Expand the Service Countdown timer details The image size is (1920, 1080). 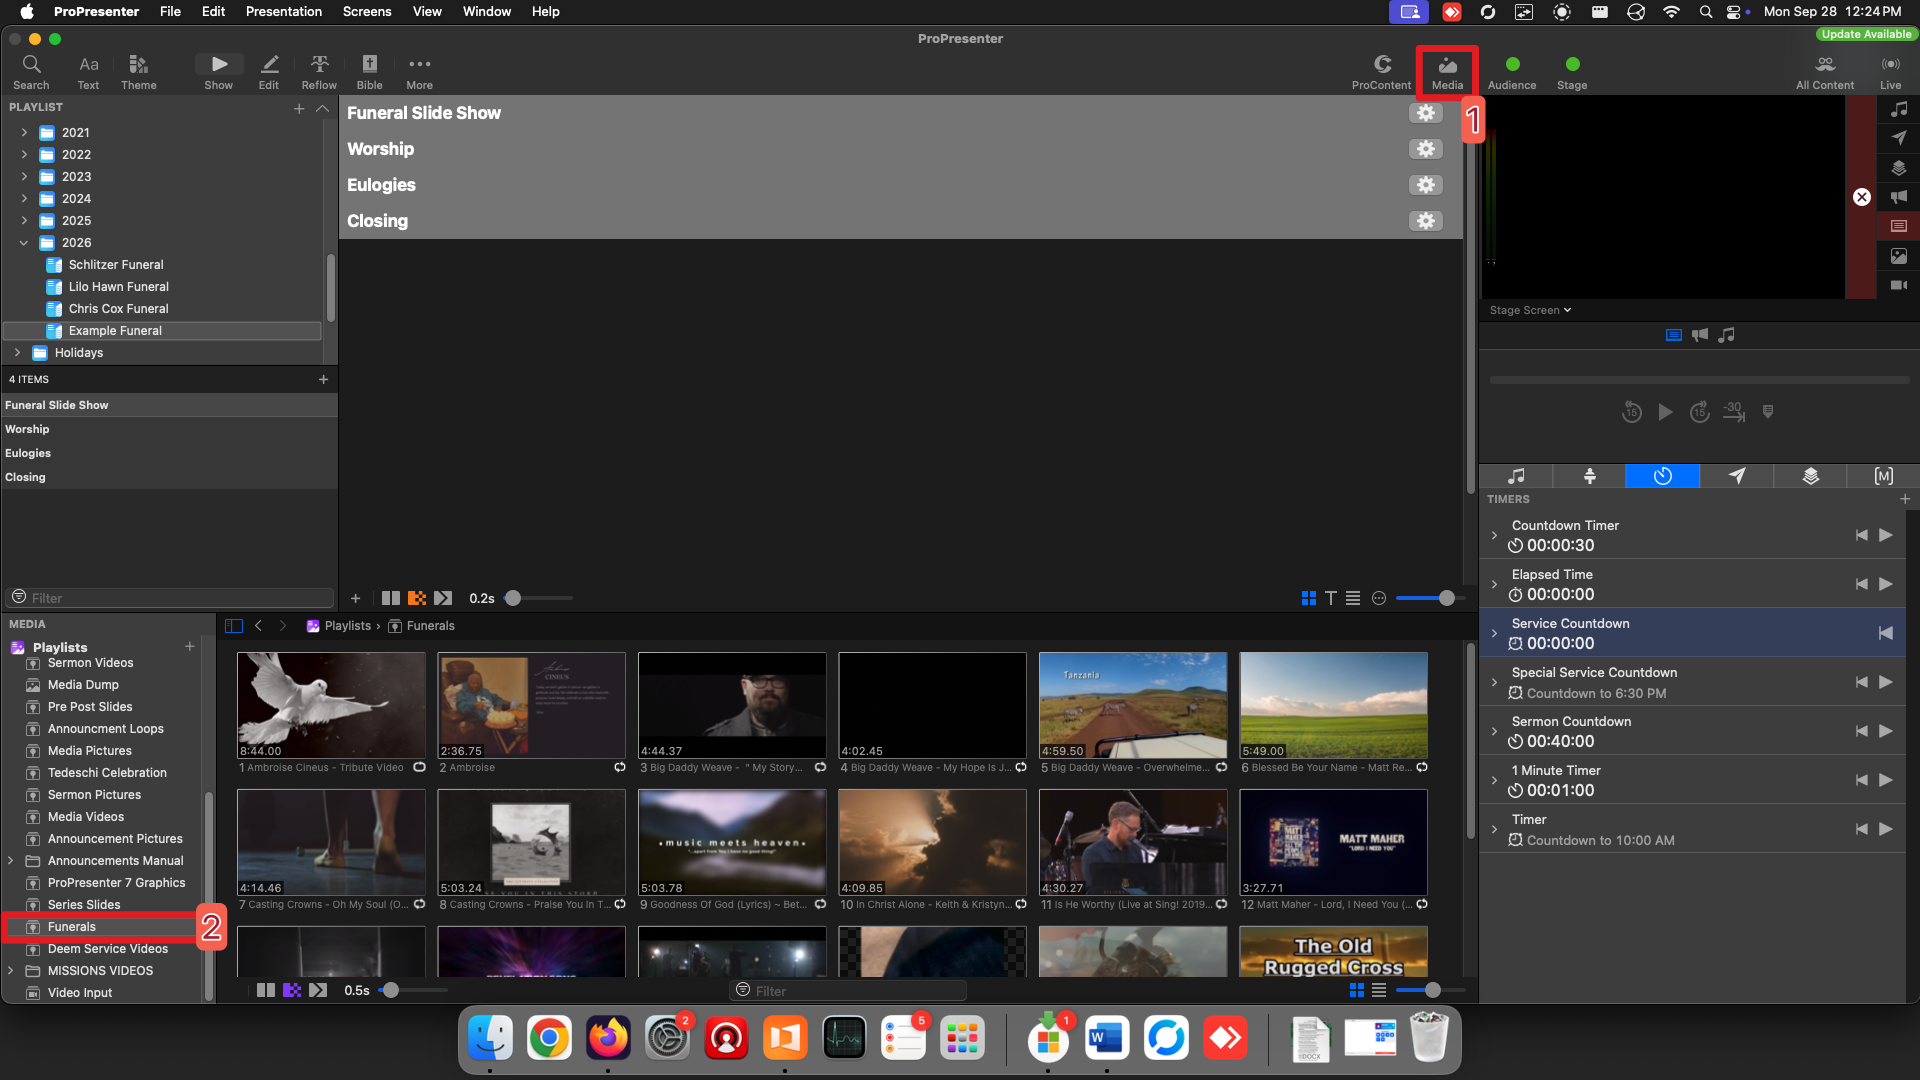click(1494, 633)
